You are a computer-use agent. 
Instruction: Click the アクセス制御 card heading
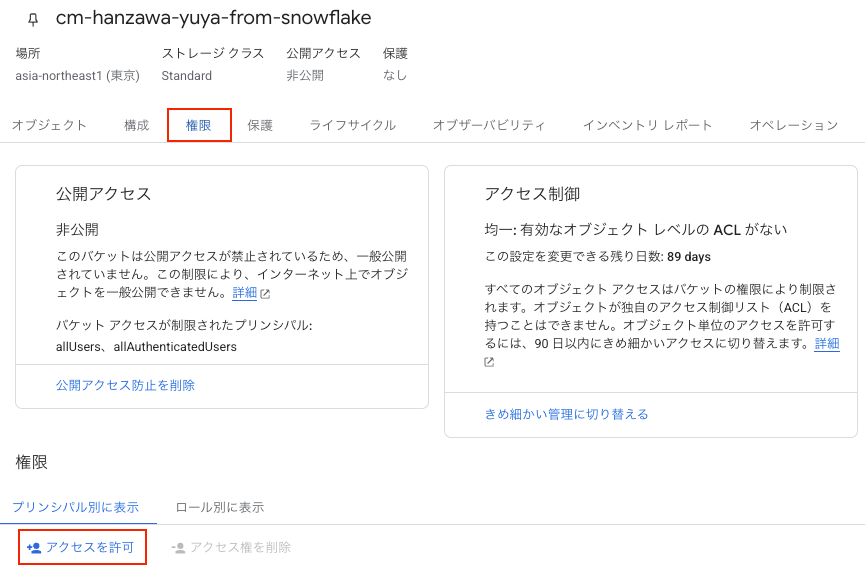pos(532,194)
